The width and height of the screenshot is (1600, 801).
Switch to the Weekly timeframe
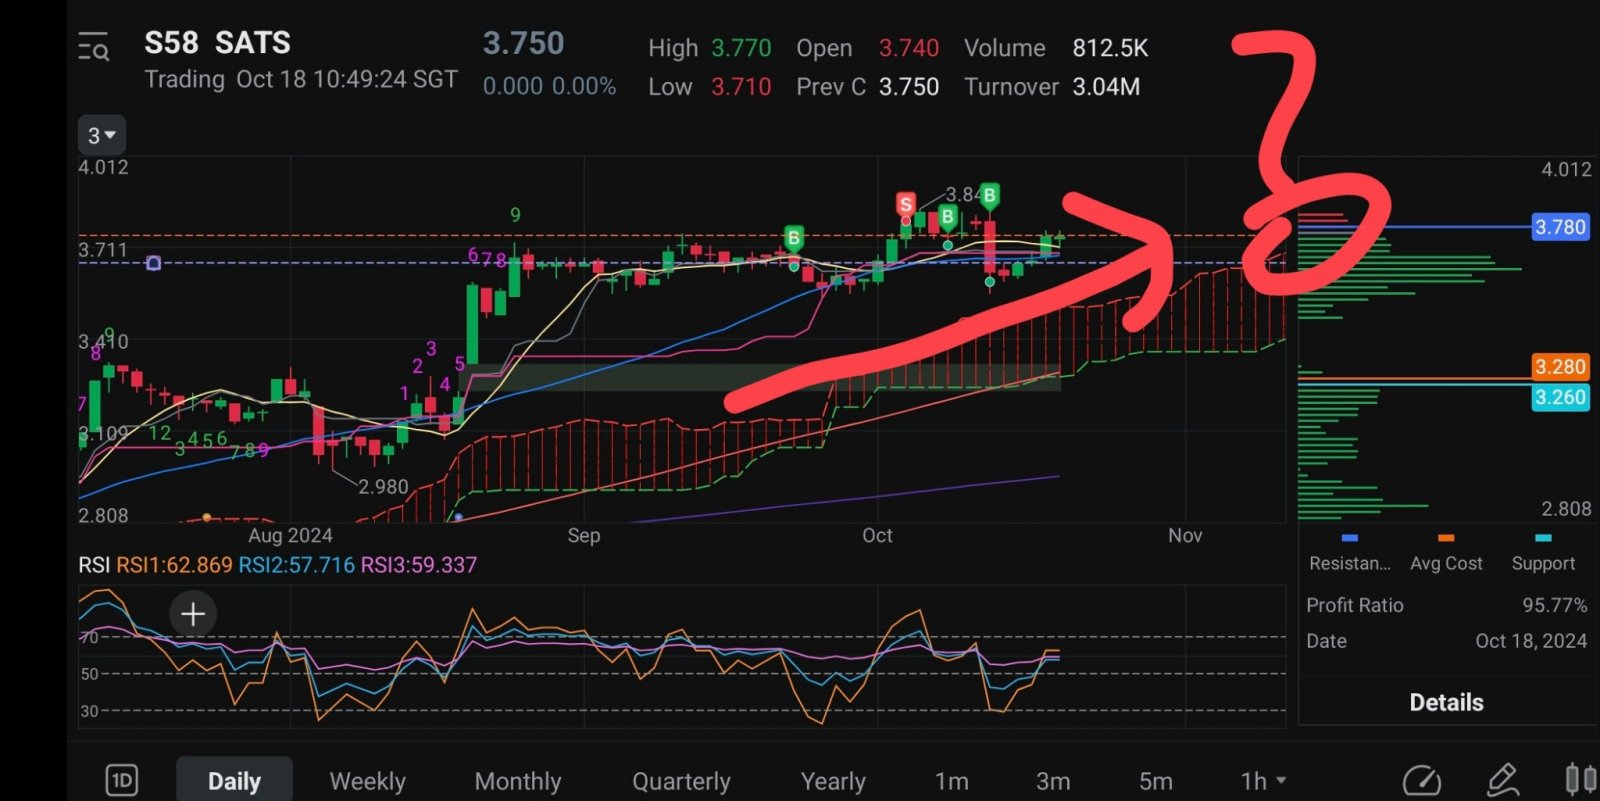point(367,781)
